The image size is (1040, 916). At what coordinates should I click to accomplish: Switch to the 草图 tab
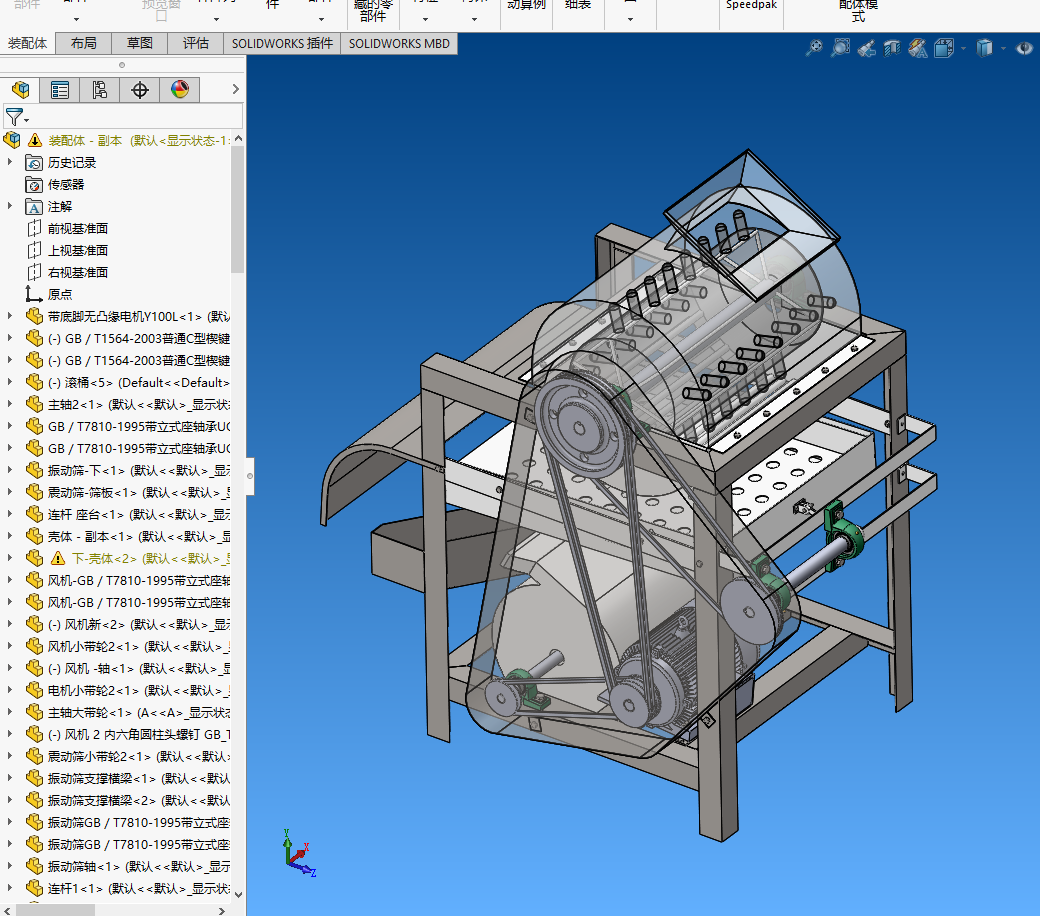tap(140, 43)
